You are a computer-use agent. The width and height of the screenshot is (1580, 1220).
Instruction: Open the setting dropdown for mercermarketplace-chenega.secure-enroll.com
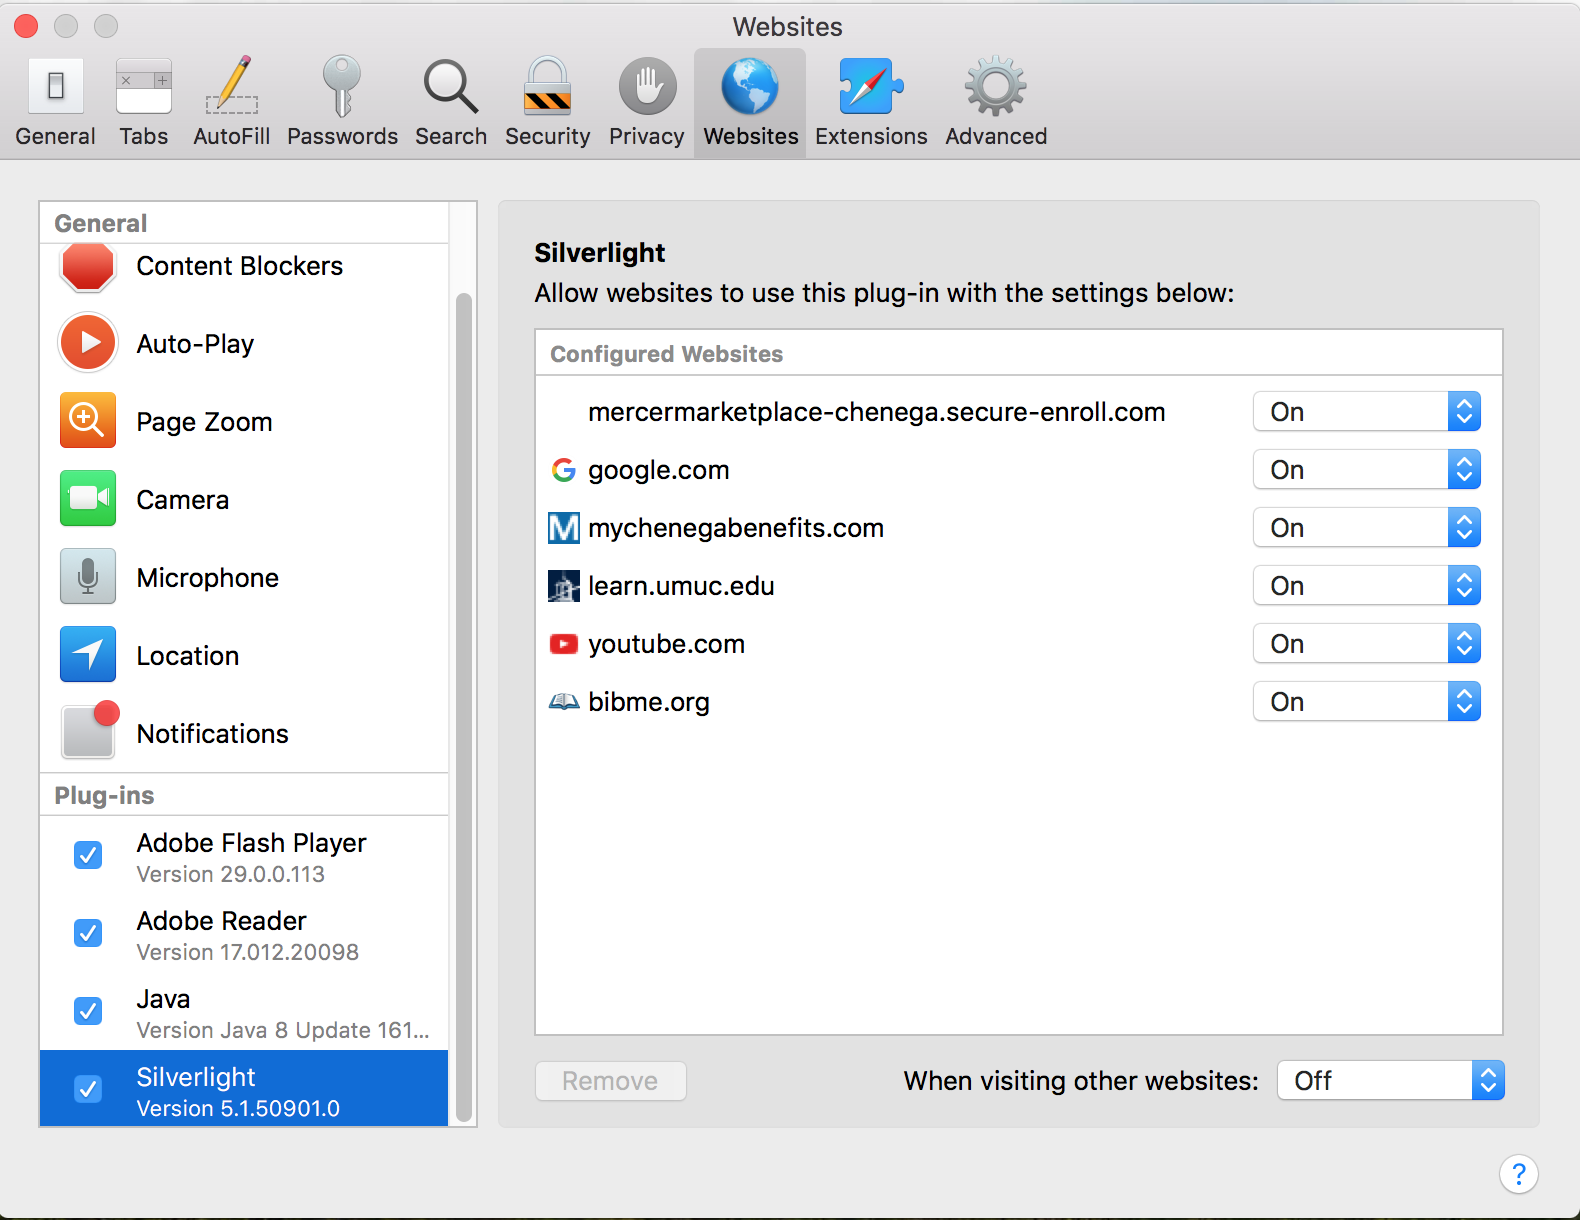(1367, 412)
